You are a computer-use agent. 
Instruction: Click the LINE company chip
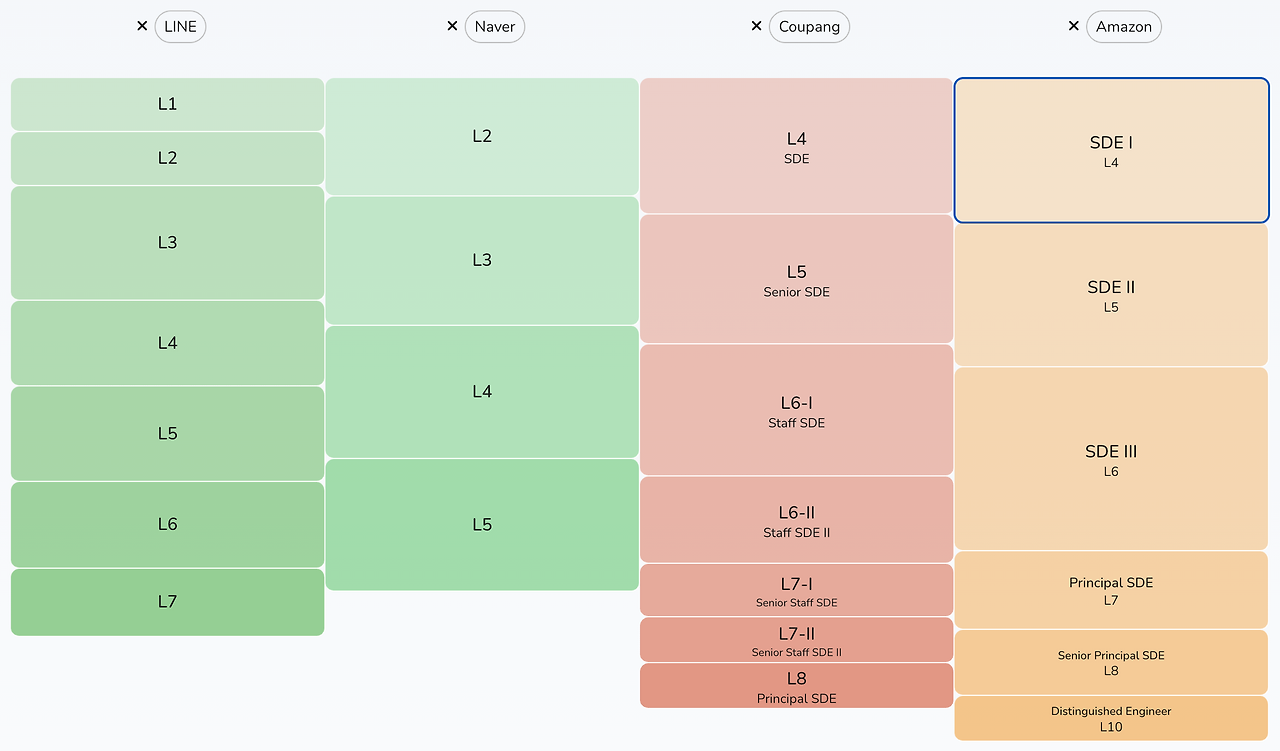pyautogui.click(x=180, y=27)
